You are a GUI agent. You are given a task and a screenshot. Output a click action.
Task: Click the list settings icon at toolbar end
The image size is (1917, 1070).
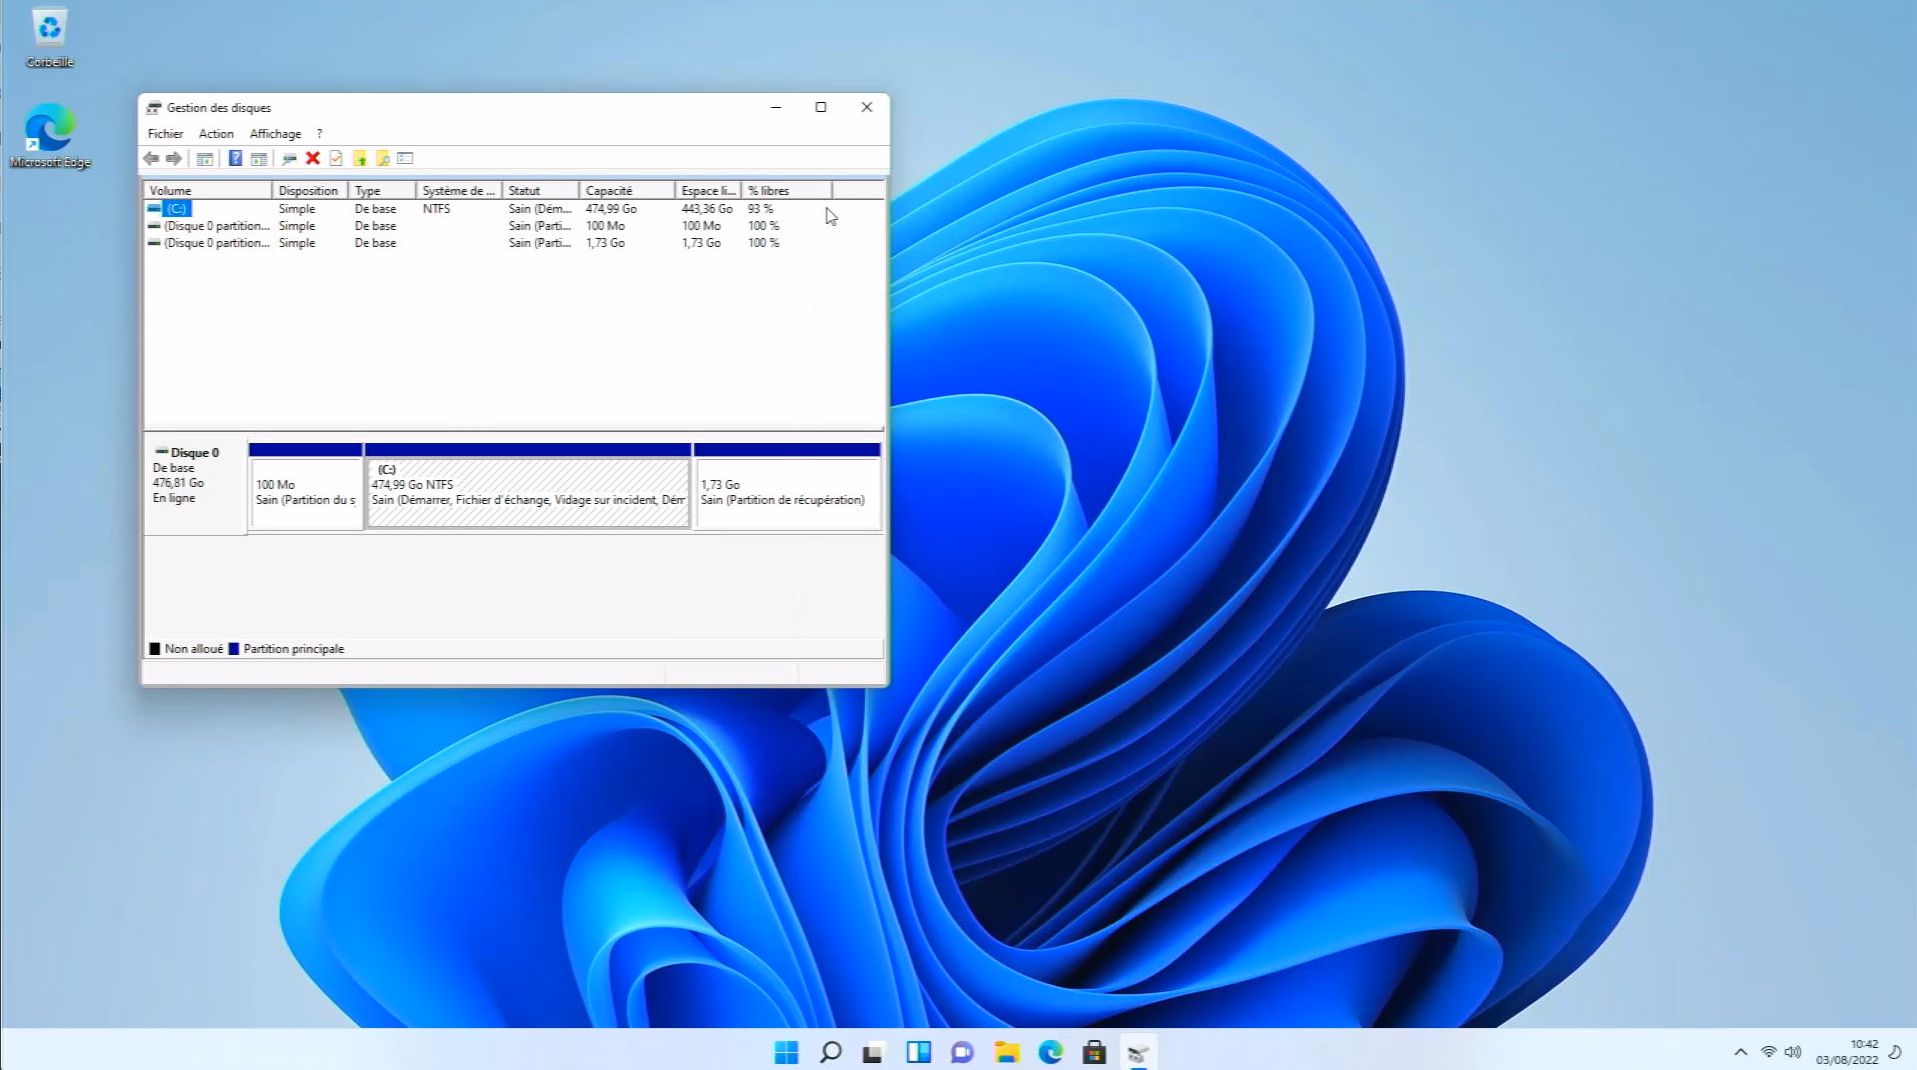point(405,158)
